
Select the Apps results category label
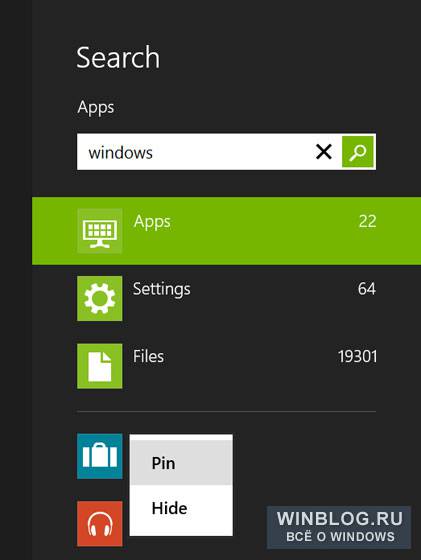tap(152, 222)
